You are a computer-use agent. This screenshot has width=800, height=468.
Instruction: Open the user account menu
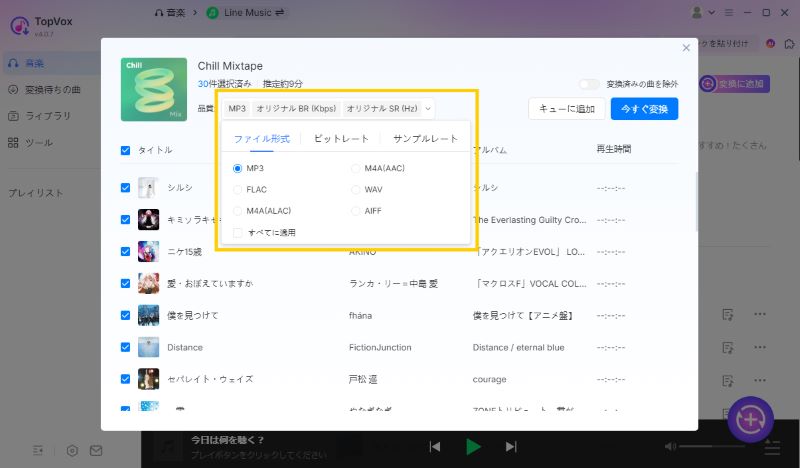click(702, 13)
